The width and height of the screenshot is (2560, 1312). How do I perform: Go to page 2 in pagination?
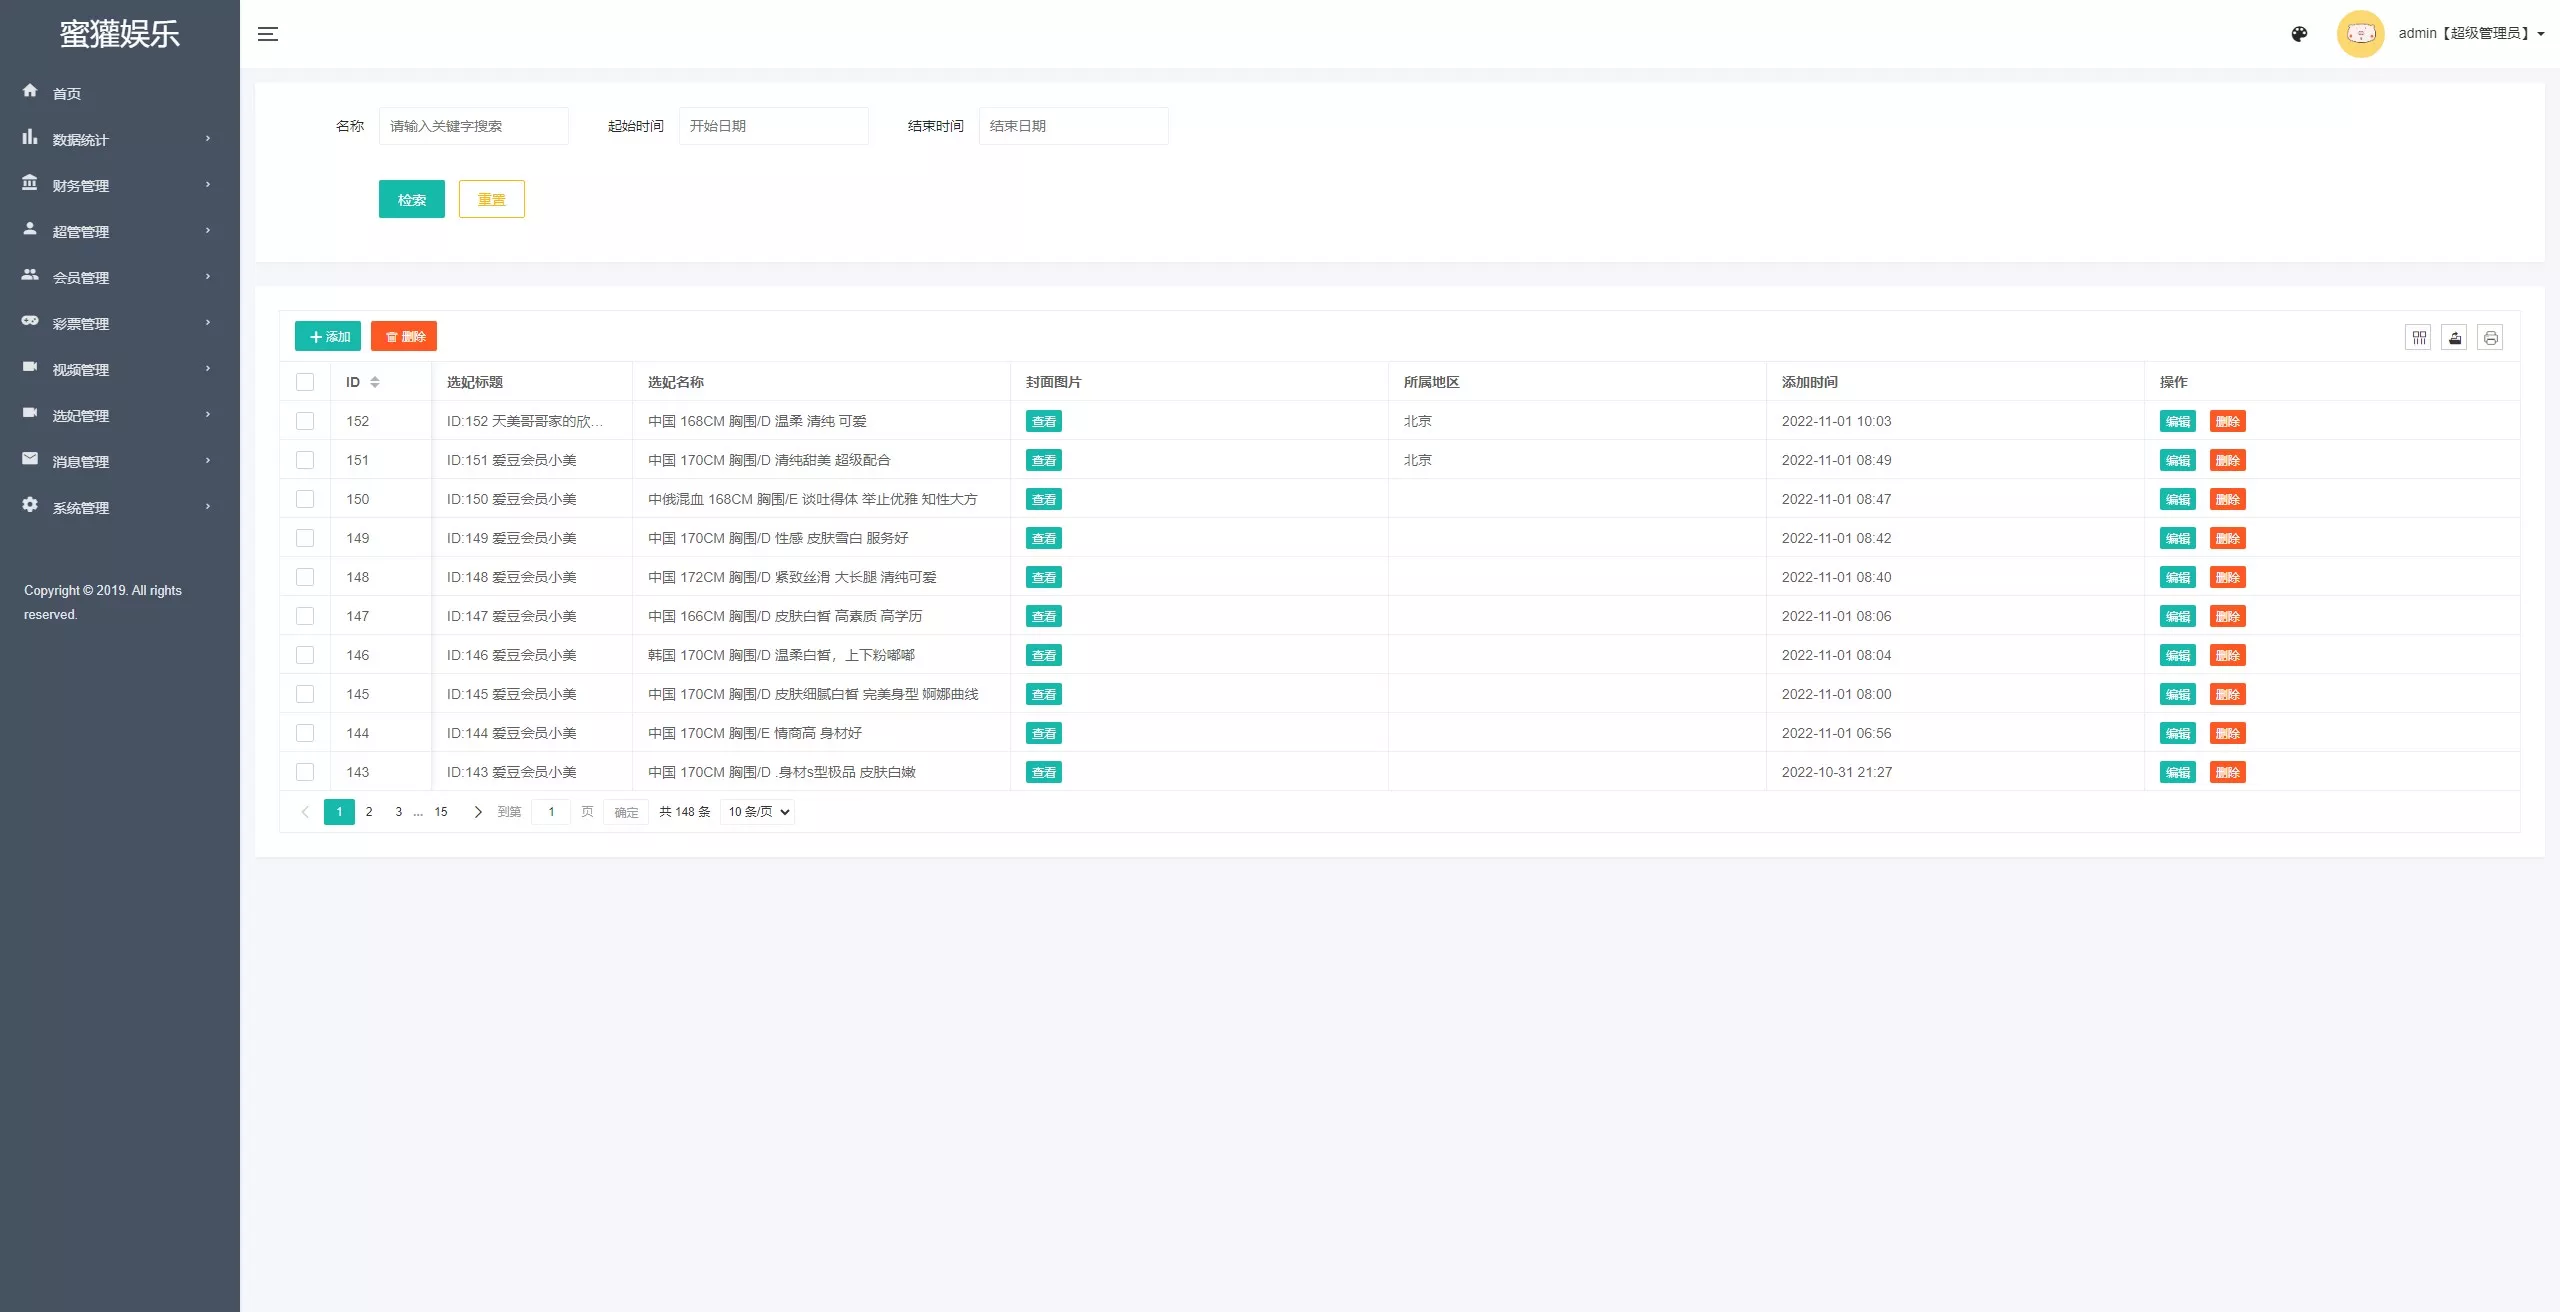click(x=369, y=812)
